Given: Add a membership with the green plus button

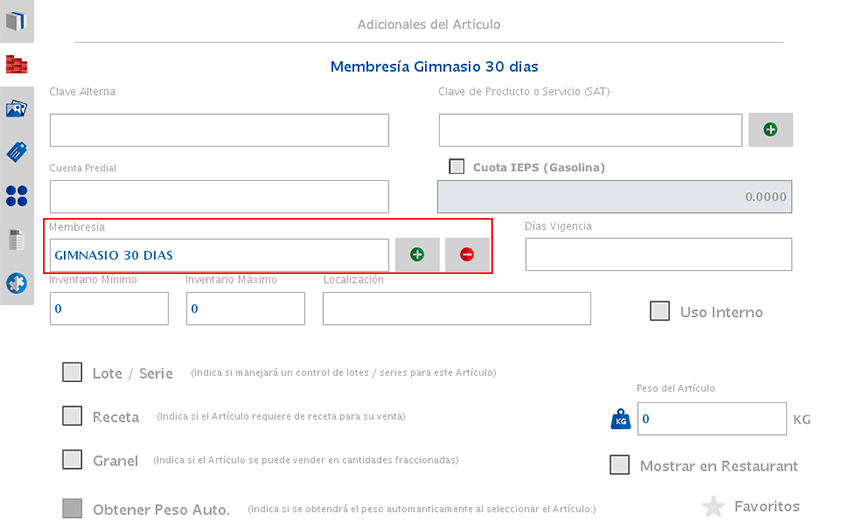Looking at the screenshot, I should click(417, 255).
